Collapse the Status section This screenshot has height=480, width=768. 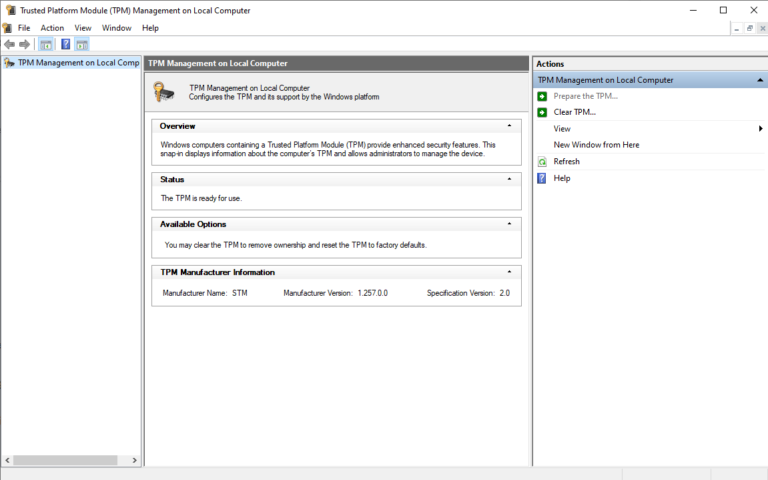point(509,179)
